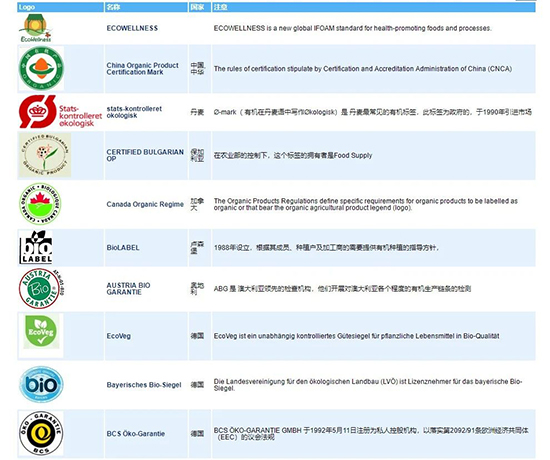550x460 pixels.
Task: Click the Logo column header
Action: click(x=60, y=7)
